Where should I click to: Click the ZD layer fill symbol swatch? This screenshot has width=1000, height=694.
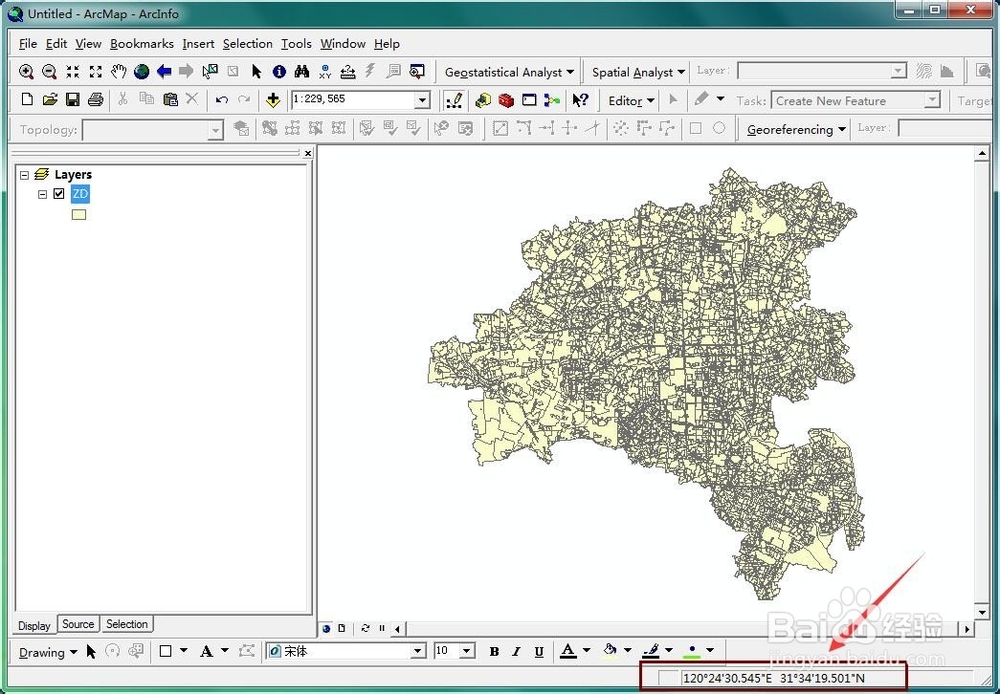click(x=79, y=215)
